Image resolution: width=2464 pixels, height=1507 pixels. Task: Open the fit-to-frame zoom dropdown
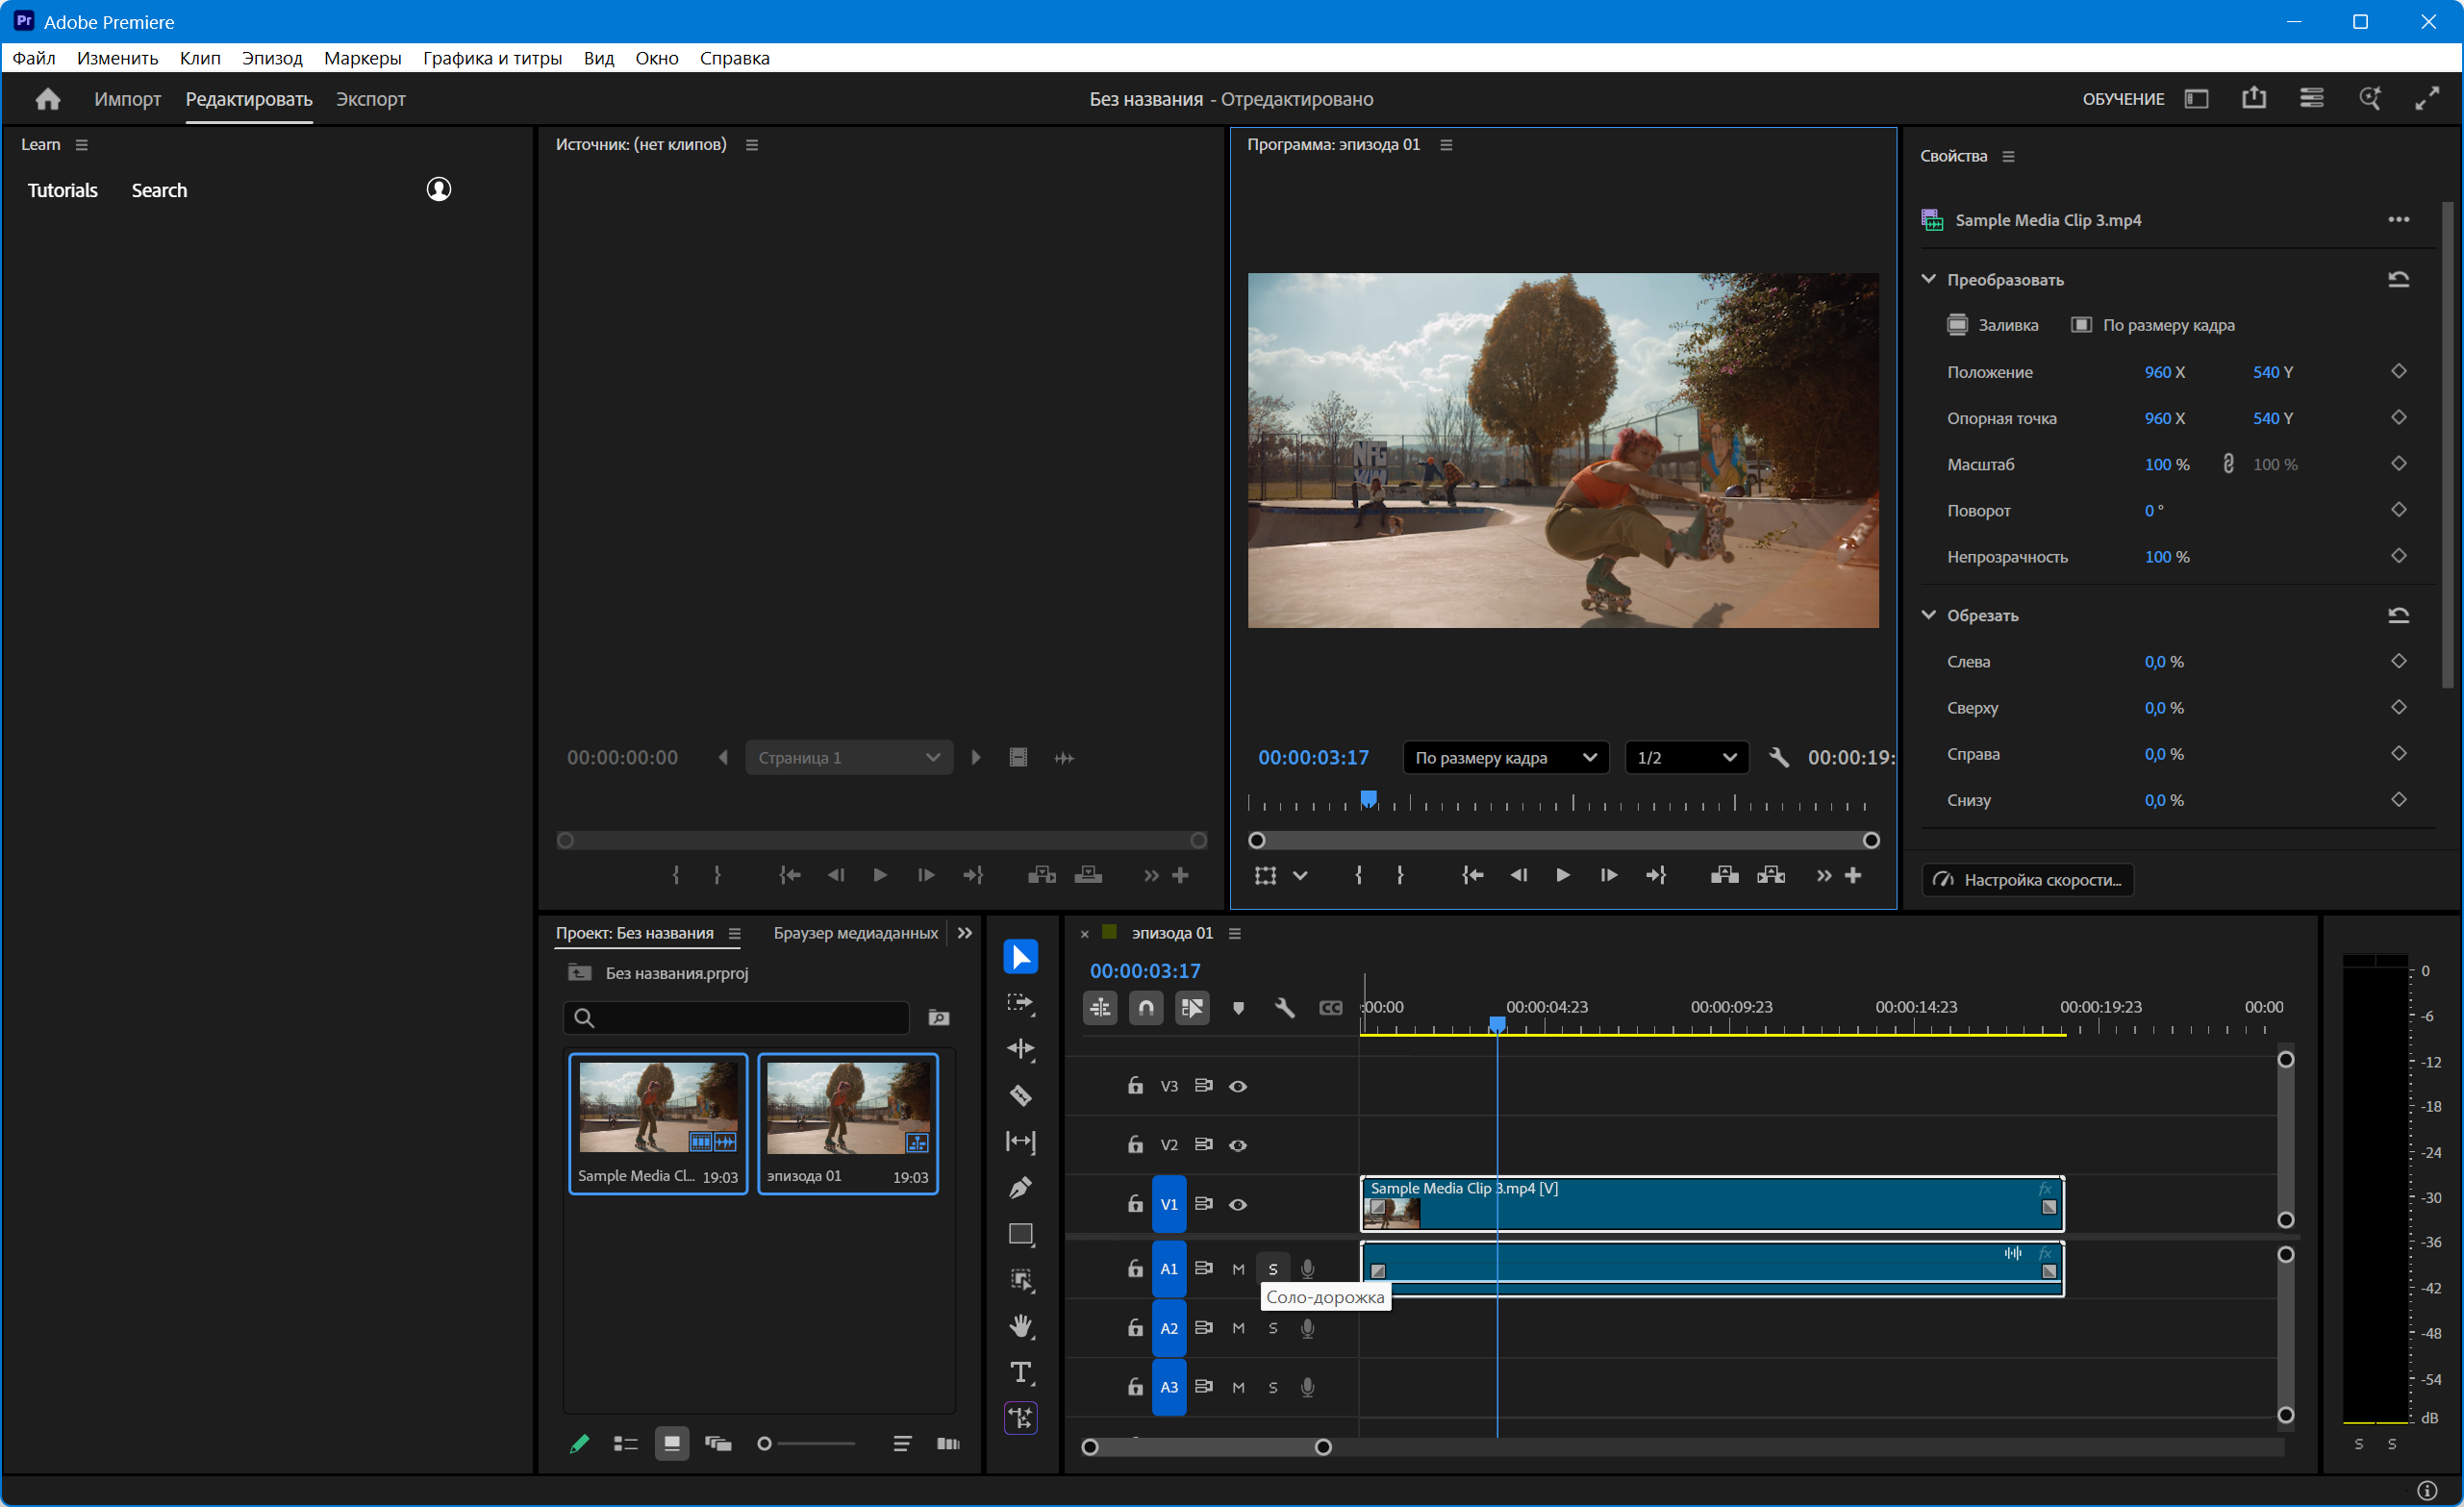1505,758
